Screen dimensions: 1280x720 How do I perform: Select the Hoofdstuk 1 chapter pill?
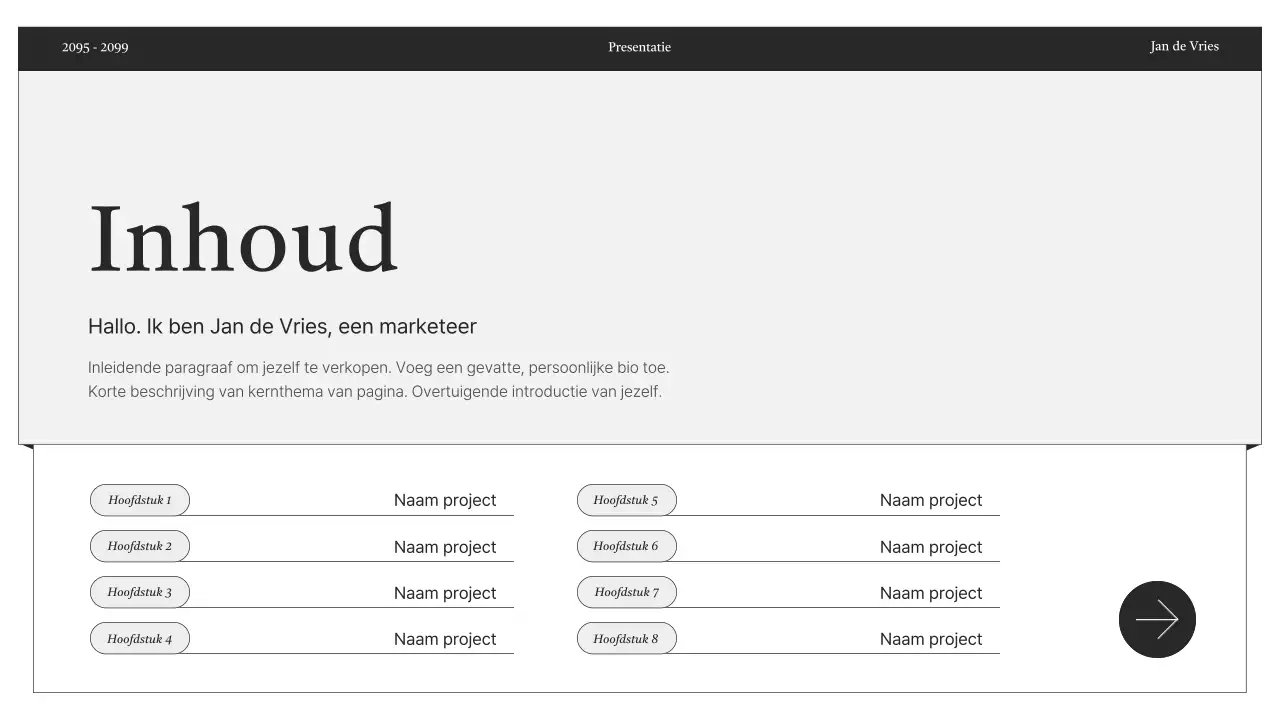(139, 500)
